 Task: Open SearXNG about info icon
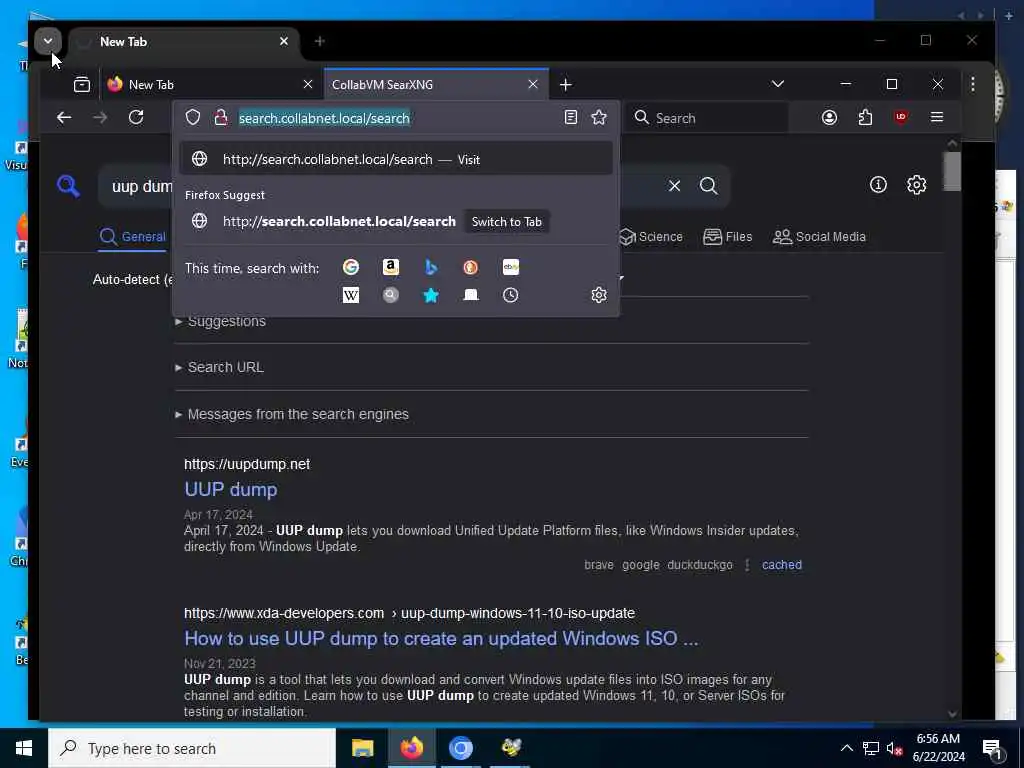point(878,185)
